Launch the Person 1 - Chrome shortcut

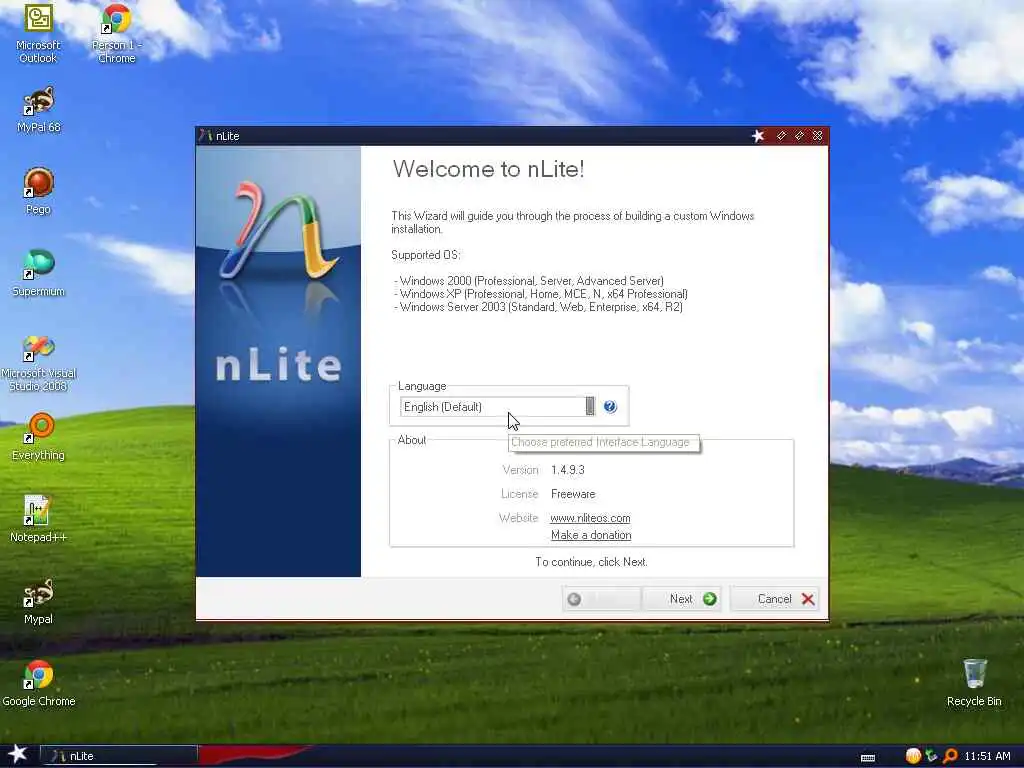(x=116, y=34)
